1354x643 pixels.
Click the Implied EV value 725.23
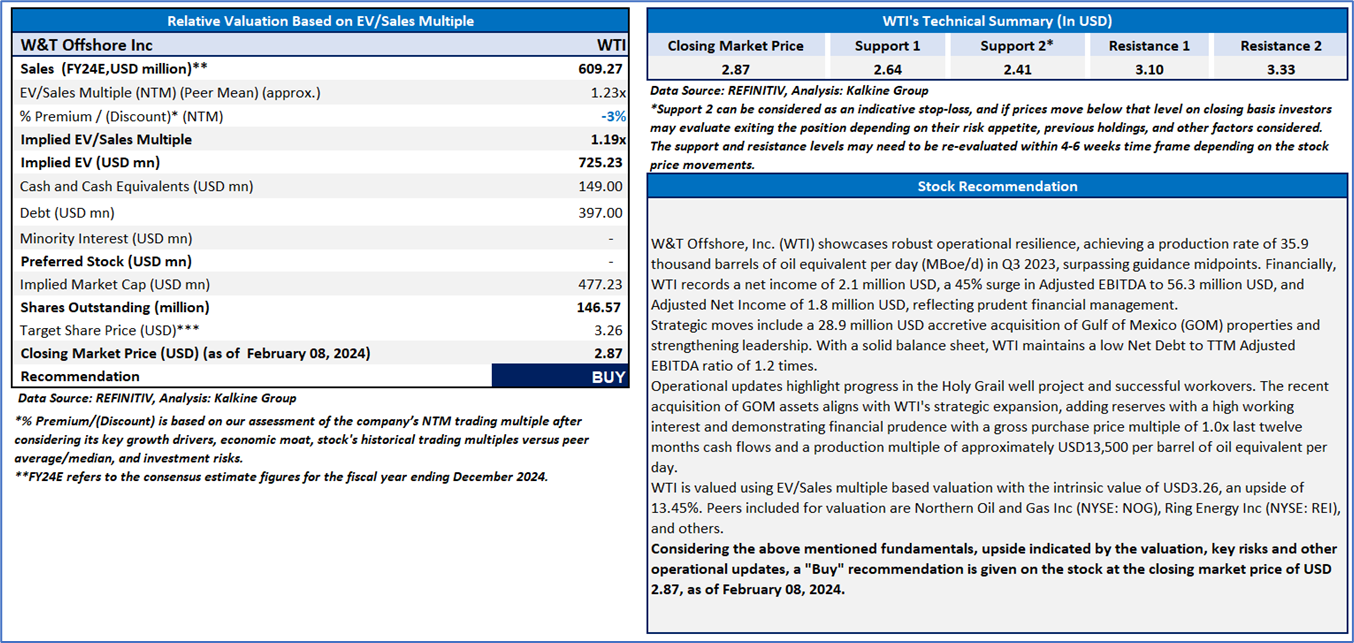point(601,162)
